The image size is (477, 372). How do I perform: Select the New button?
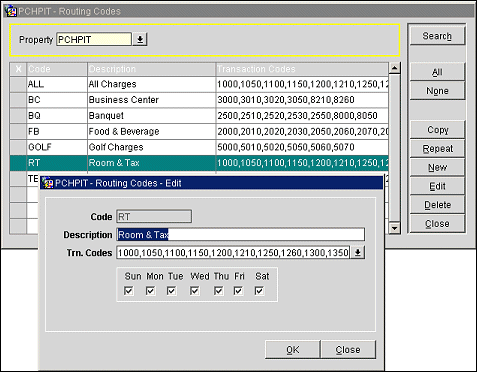pyautogui.click(x=437, y=167)
